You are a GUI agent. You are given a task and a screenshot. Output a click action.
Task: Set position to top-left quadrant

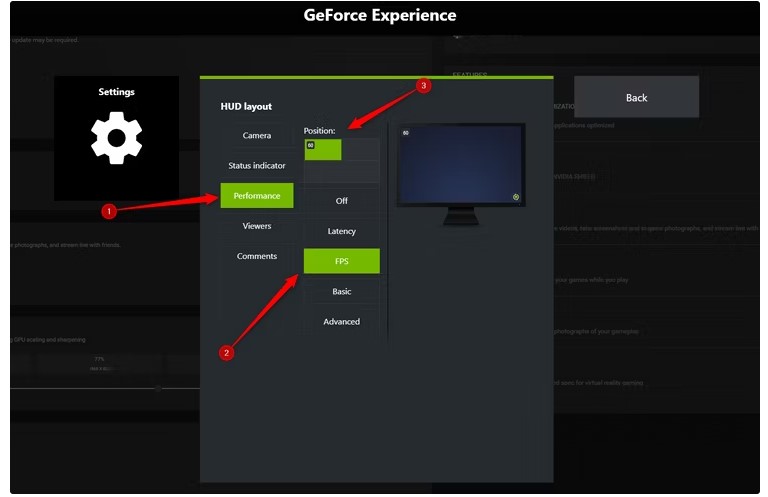[323, 149]
